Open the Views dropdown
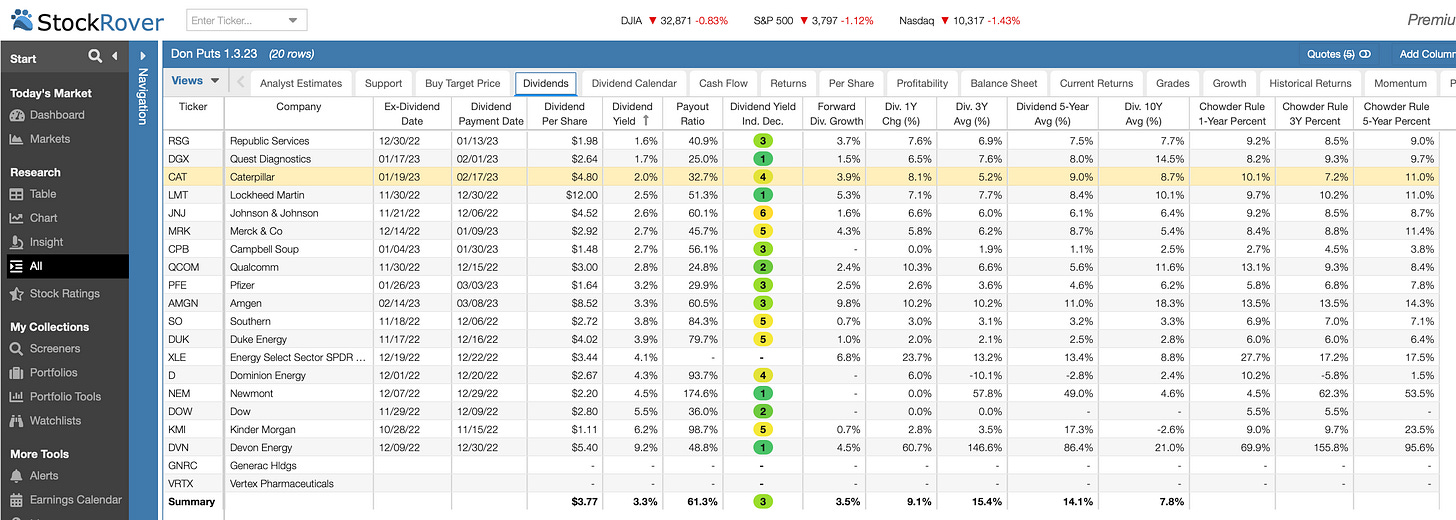This screenshot has height=520, width=1456. (194, 81)
